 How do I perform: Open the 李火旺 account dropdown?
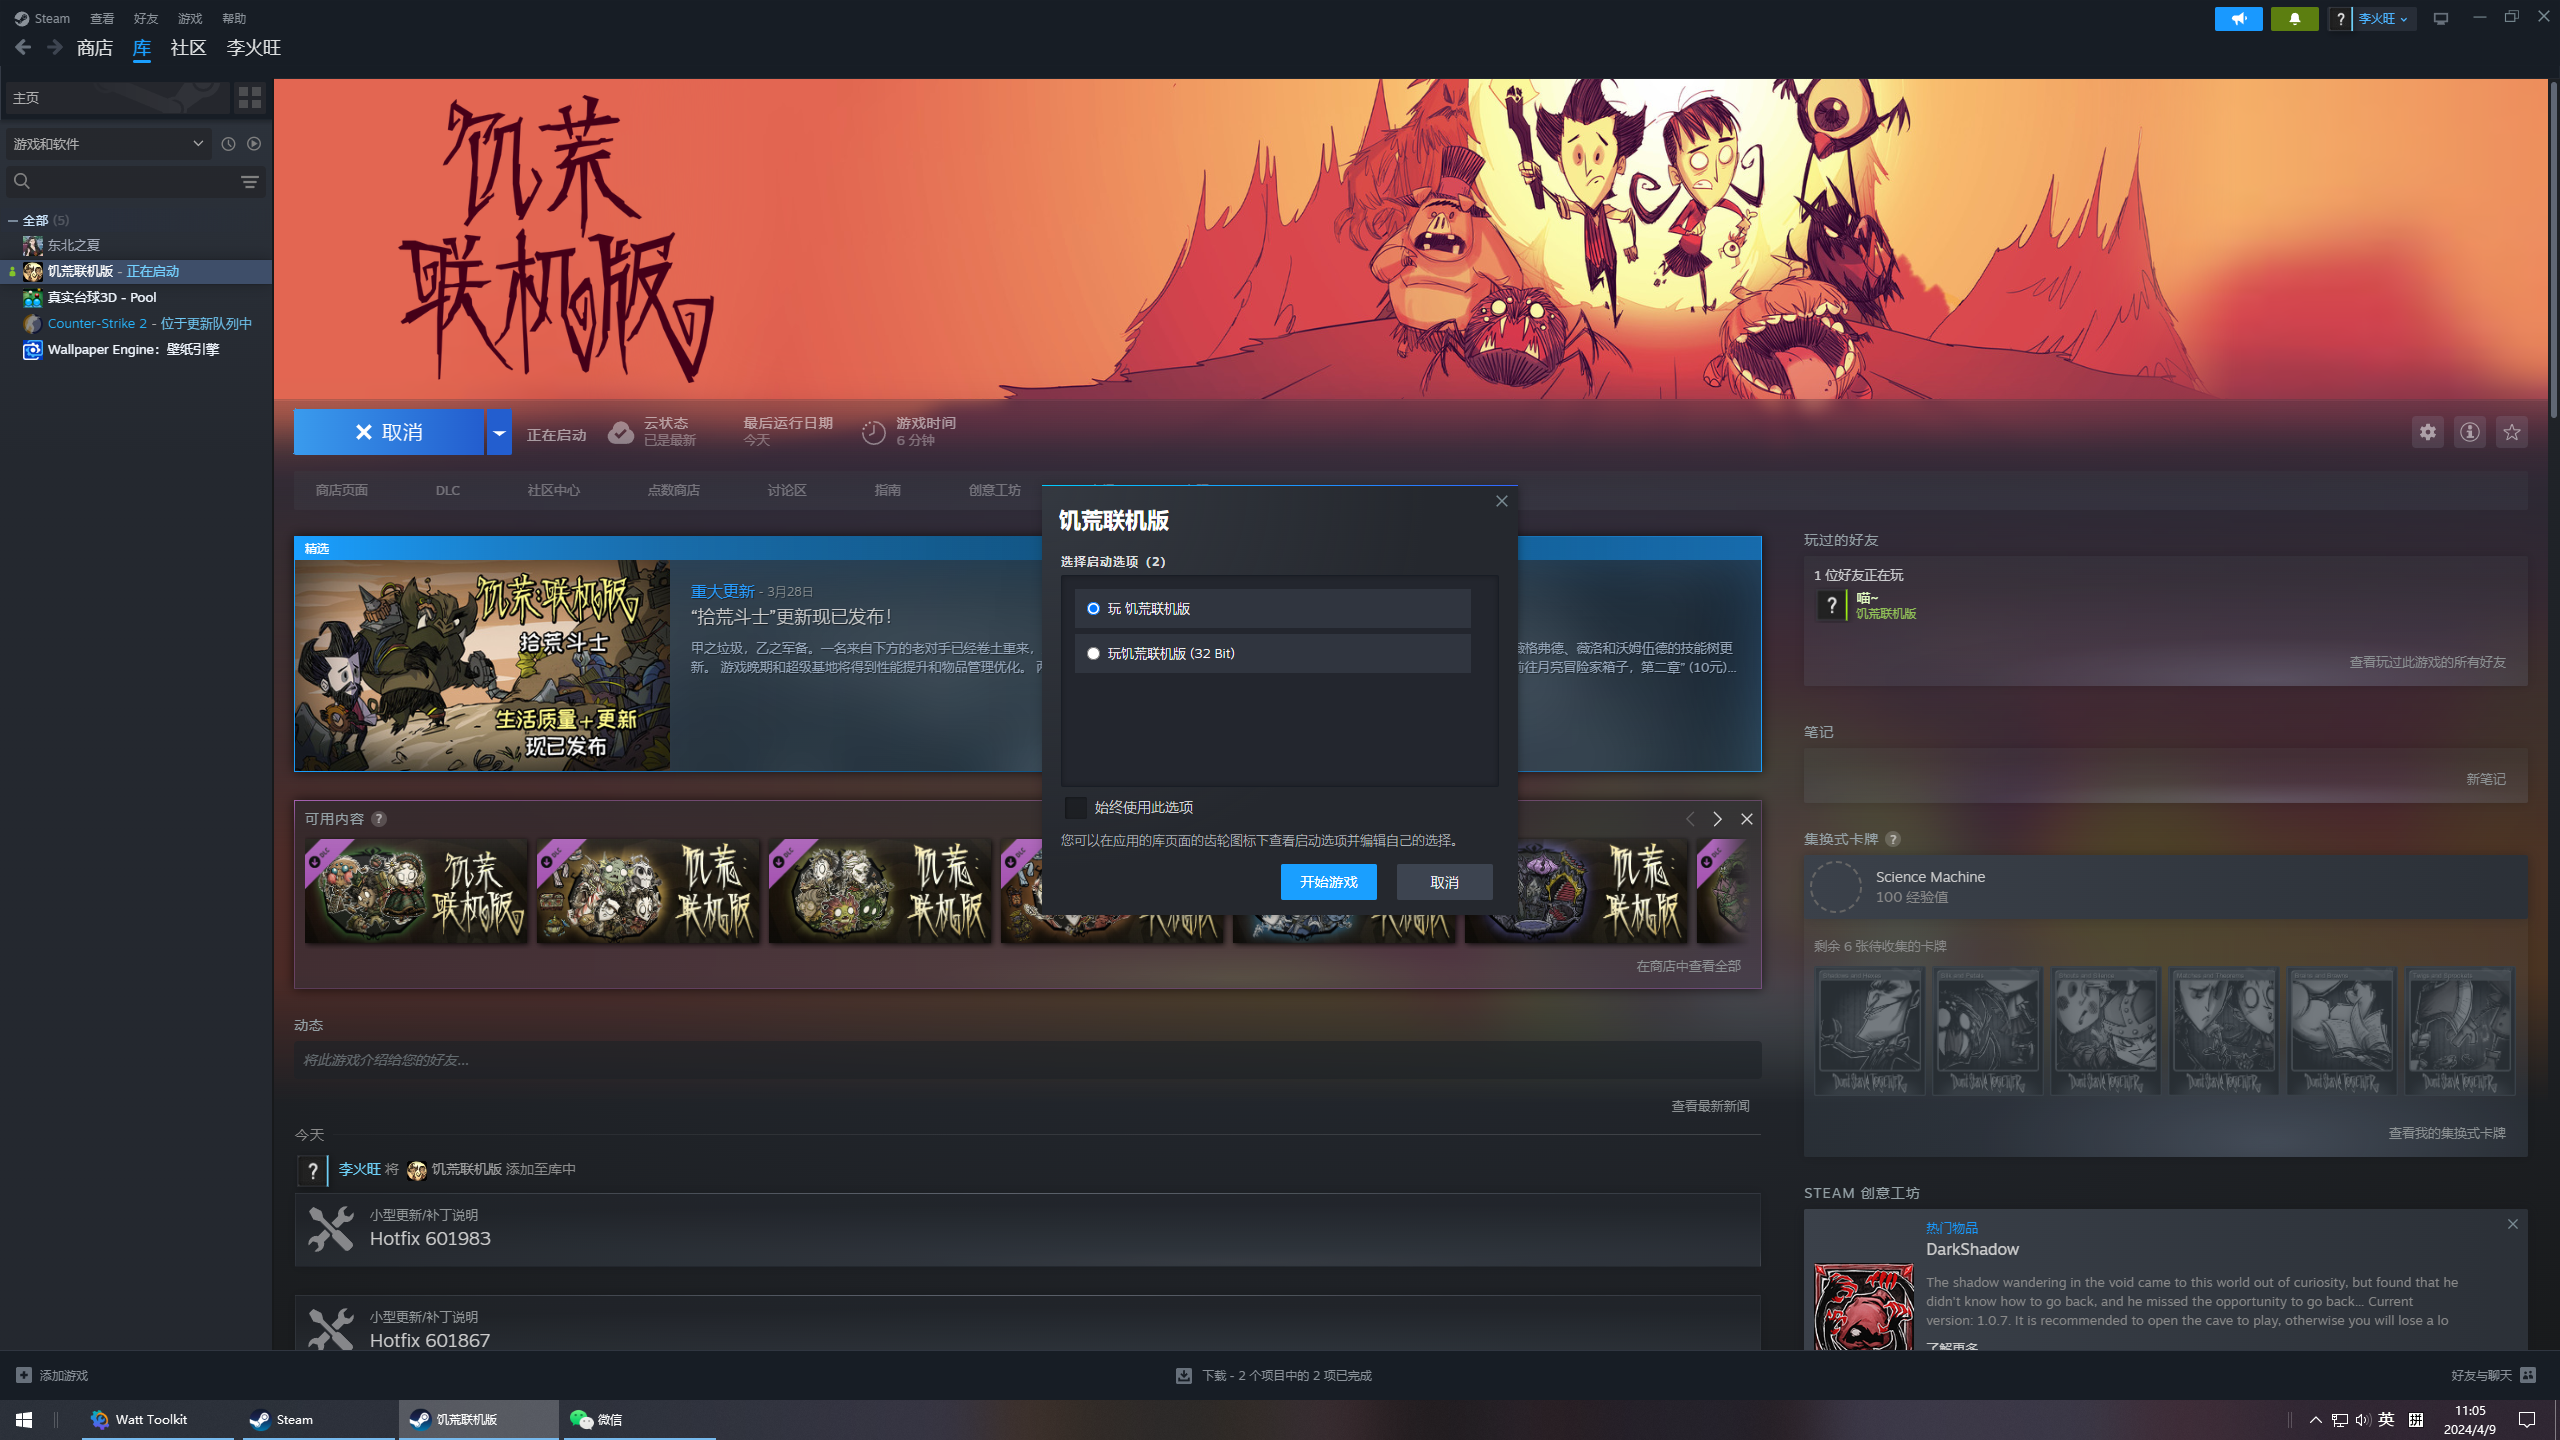point(2385,19)
